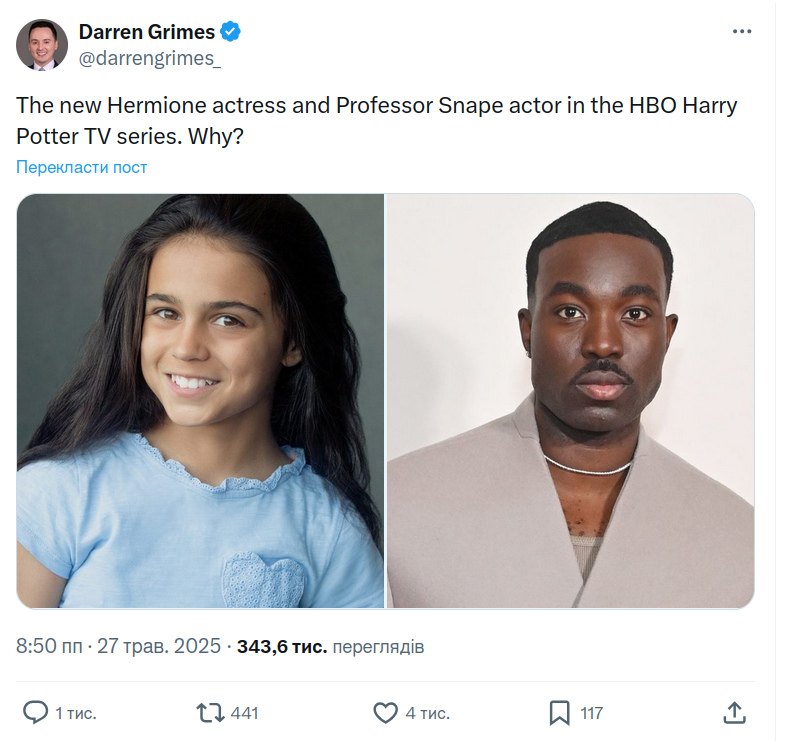Click the 117 bookmarks count
This screenshot has width=797, height=741.
click(592, 713)
